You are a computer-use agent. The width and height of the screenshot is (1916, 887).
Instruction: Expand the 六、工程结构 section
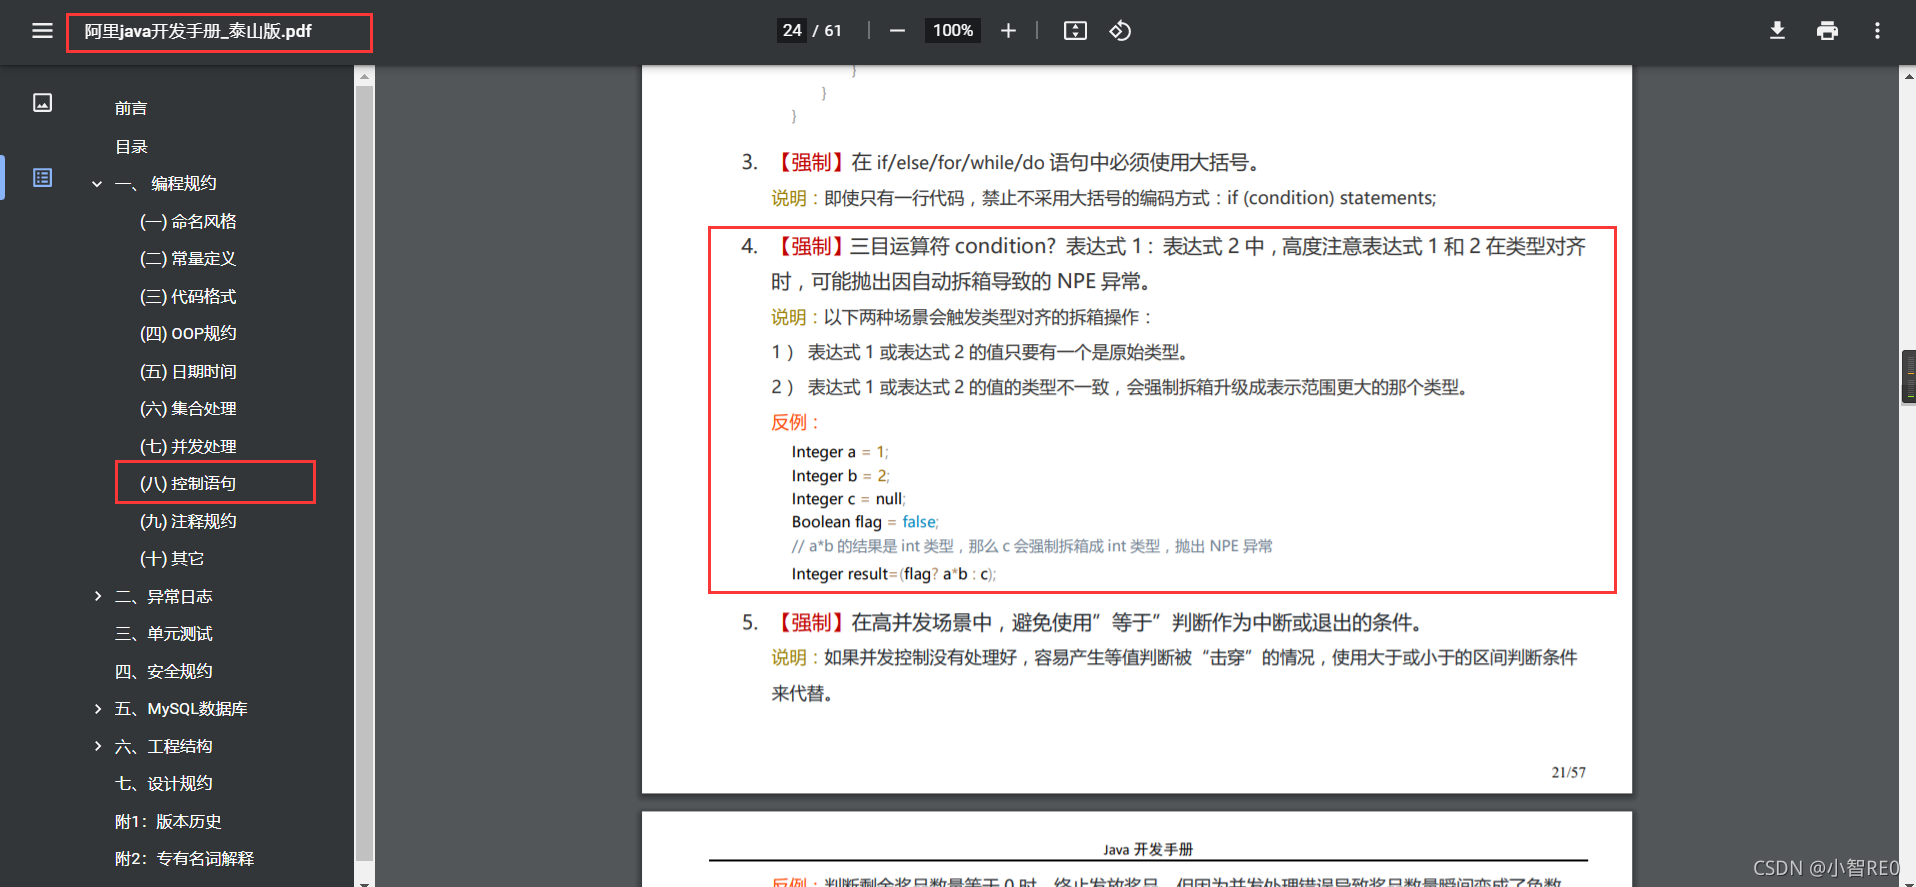pos(97,746)
